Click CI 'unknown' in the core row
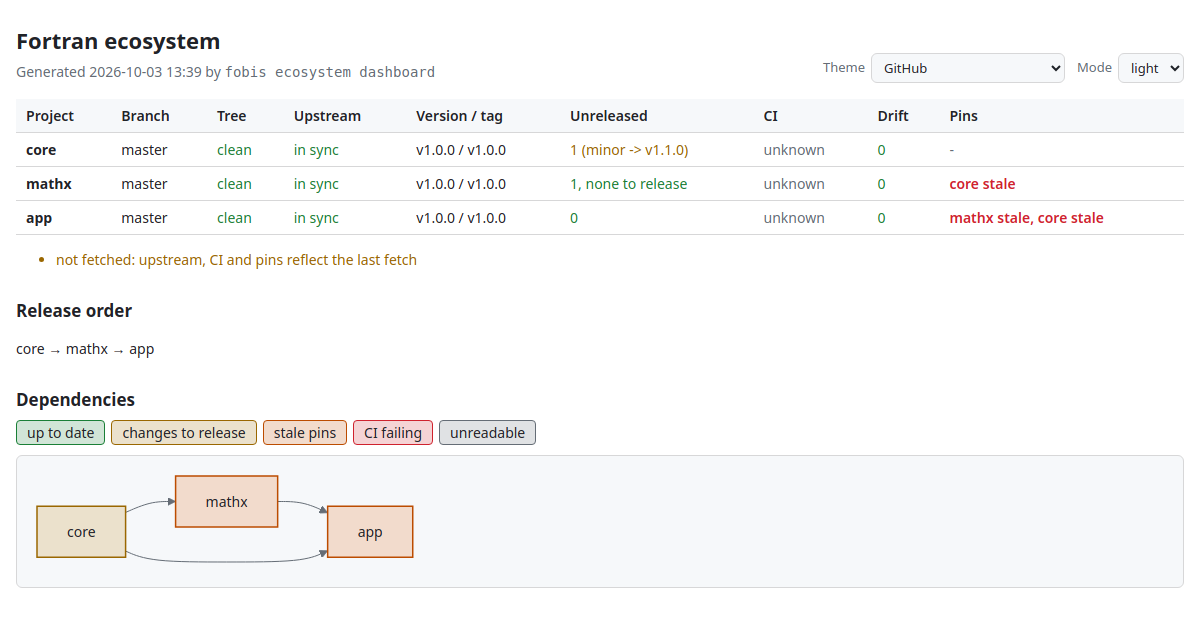Viewport: 1200px width, 630px height. [794, 150]
